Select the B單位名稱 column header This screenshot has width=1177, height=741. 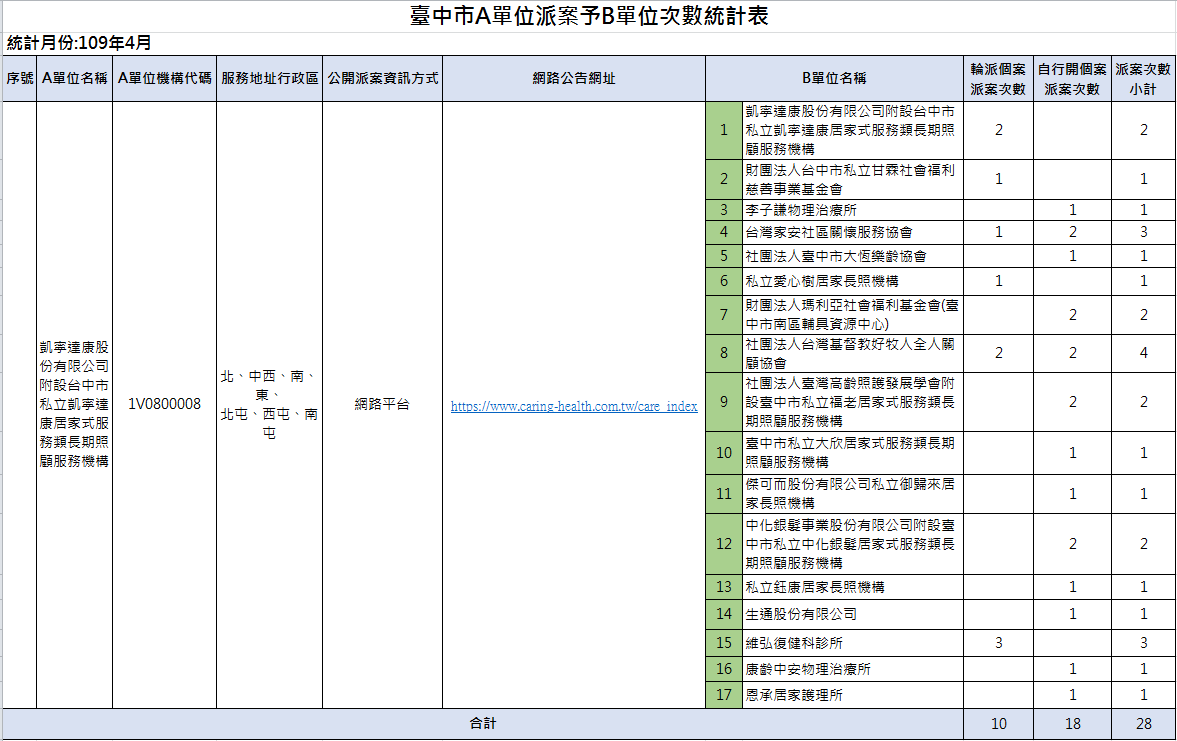835,78
